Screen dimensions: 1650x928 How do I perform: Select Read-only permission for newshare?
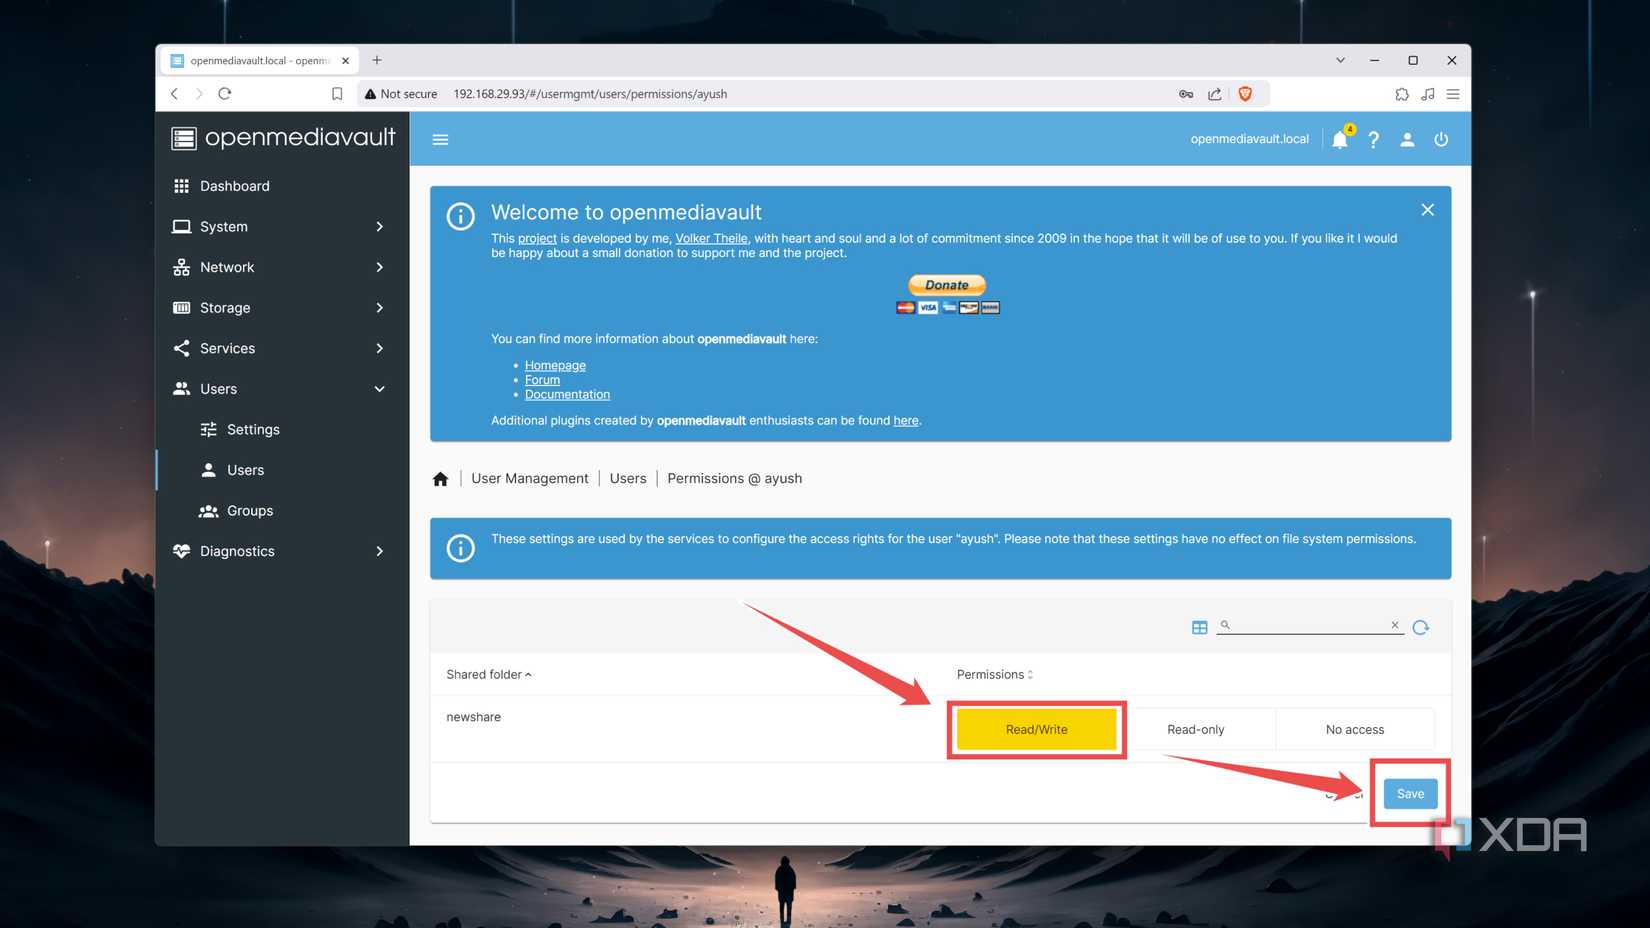pos(1195,729)
